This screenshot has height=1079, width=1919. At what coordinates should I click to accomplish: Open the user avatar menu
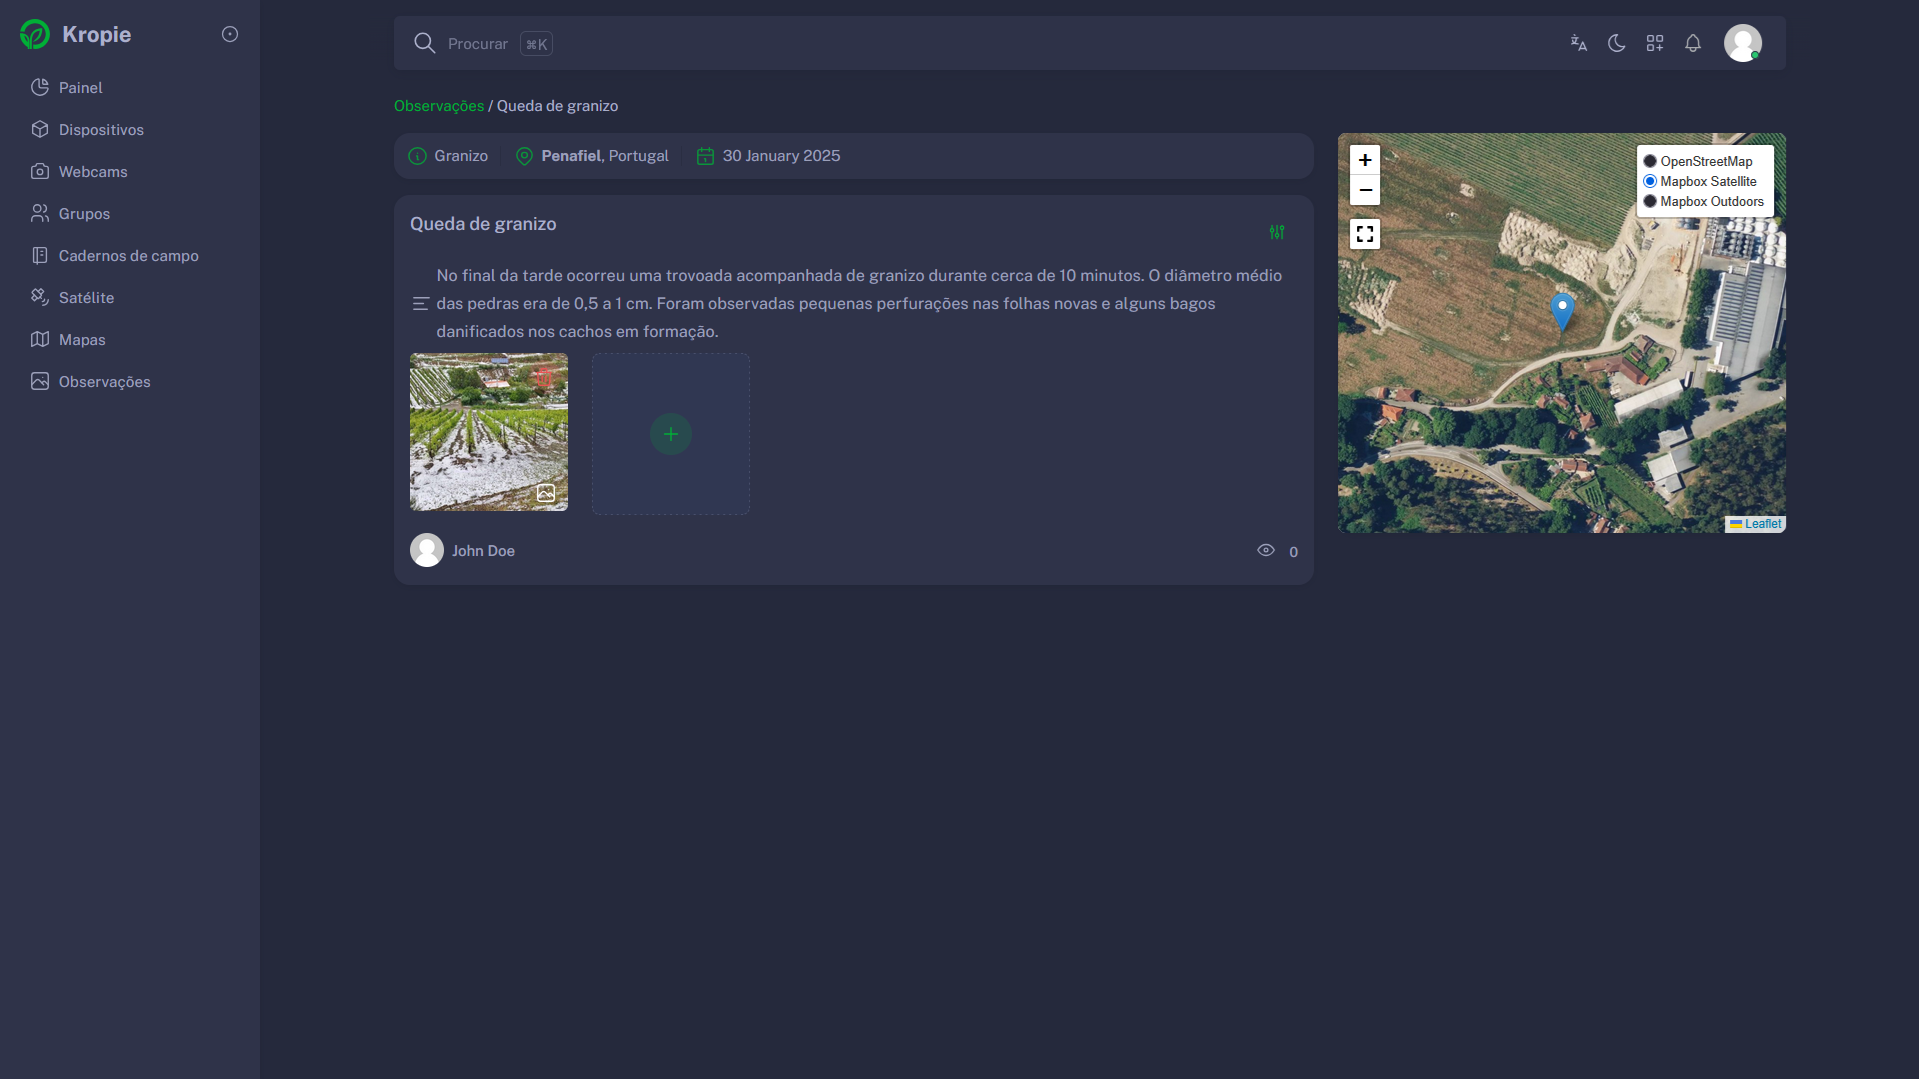point(1742,43)
